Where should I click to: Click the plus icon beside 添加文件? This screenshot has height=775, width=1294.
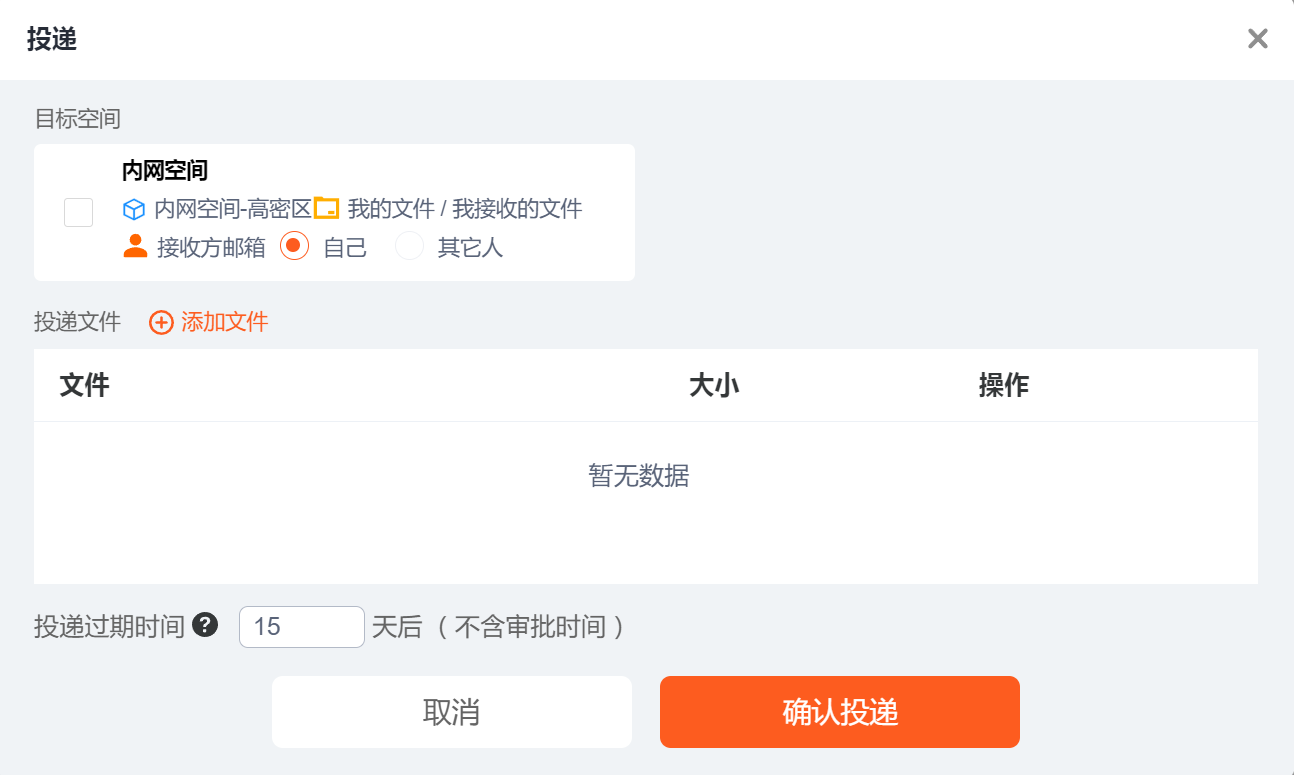coord(161,322)
